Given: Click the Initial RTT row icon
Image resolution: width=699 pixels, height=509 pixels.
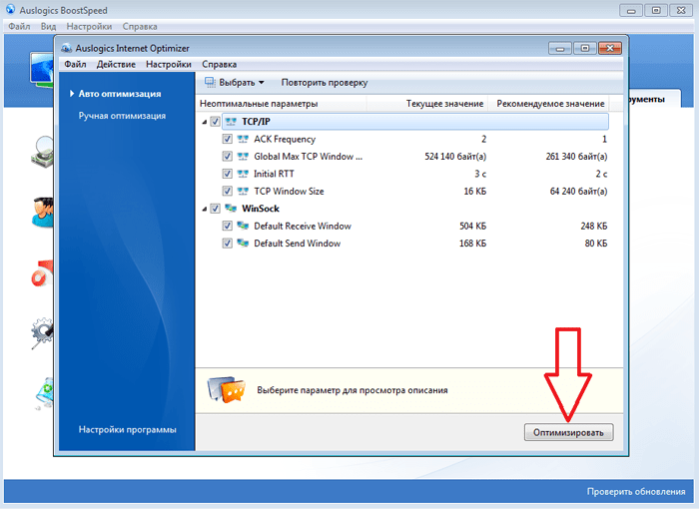Looking at the screenshot, I should [243, 174].
